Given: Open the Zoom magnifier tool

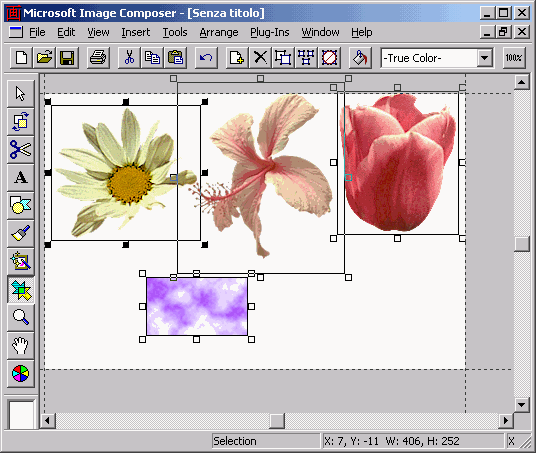Looking at the screenshot, I should (21, 318).
